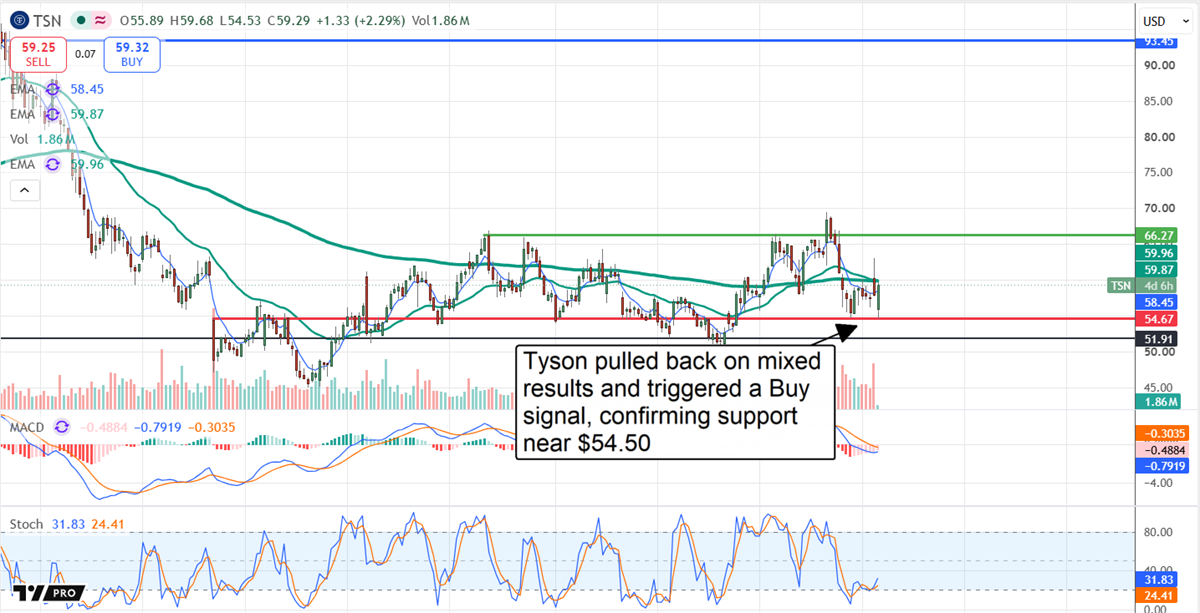Click the 59.96 EMA axis label
Screen dimensions: 1200x613
pos(1158,253)
